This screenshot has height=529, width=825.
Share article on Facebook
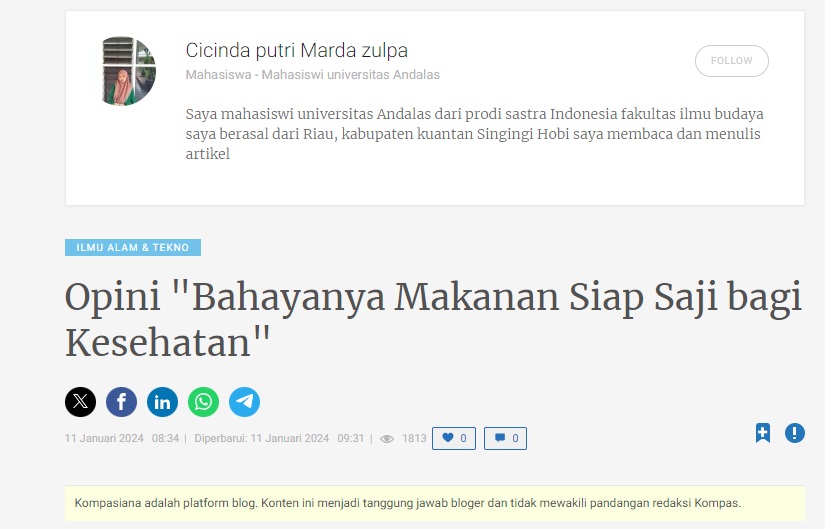pos(122,402)
